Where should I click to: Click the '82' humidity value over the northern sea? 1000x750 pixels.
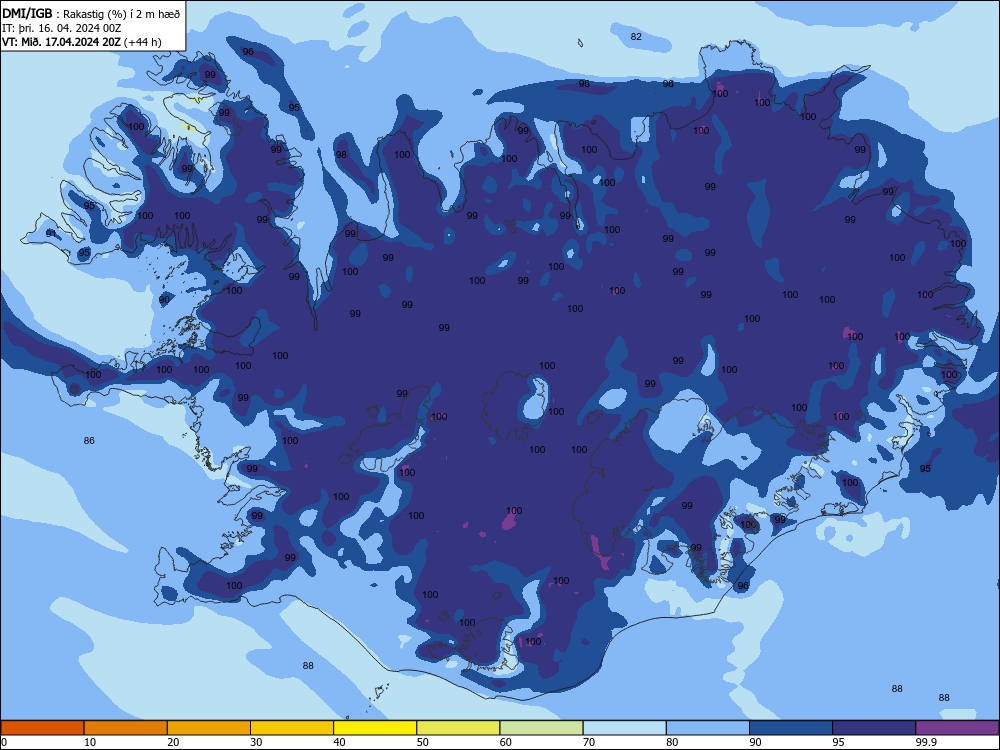click(x=636, y=36)
